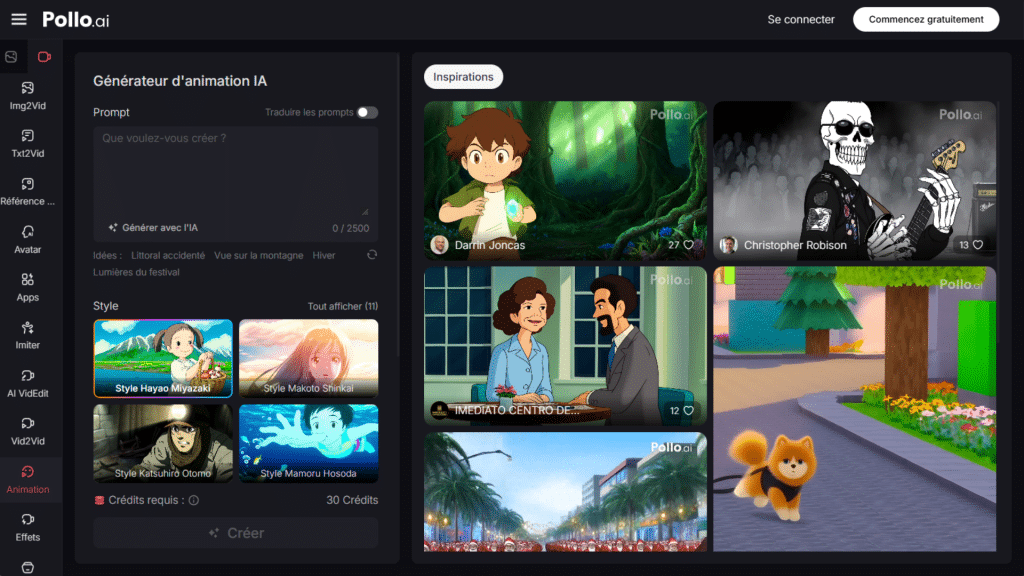Click Commencez gratuitement button

click(x=925, y=20)
